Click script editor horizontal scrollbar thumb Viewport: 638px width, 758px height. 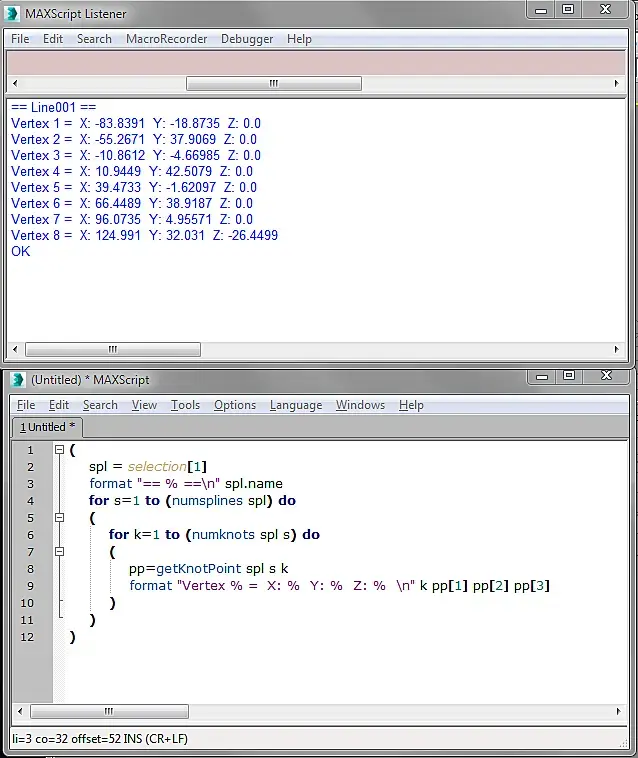pos(109,711)
